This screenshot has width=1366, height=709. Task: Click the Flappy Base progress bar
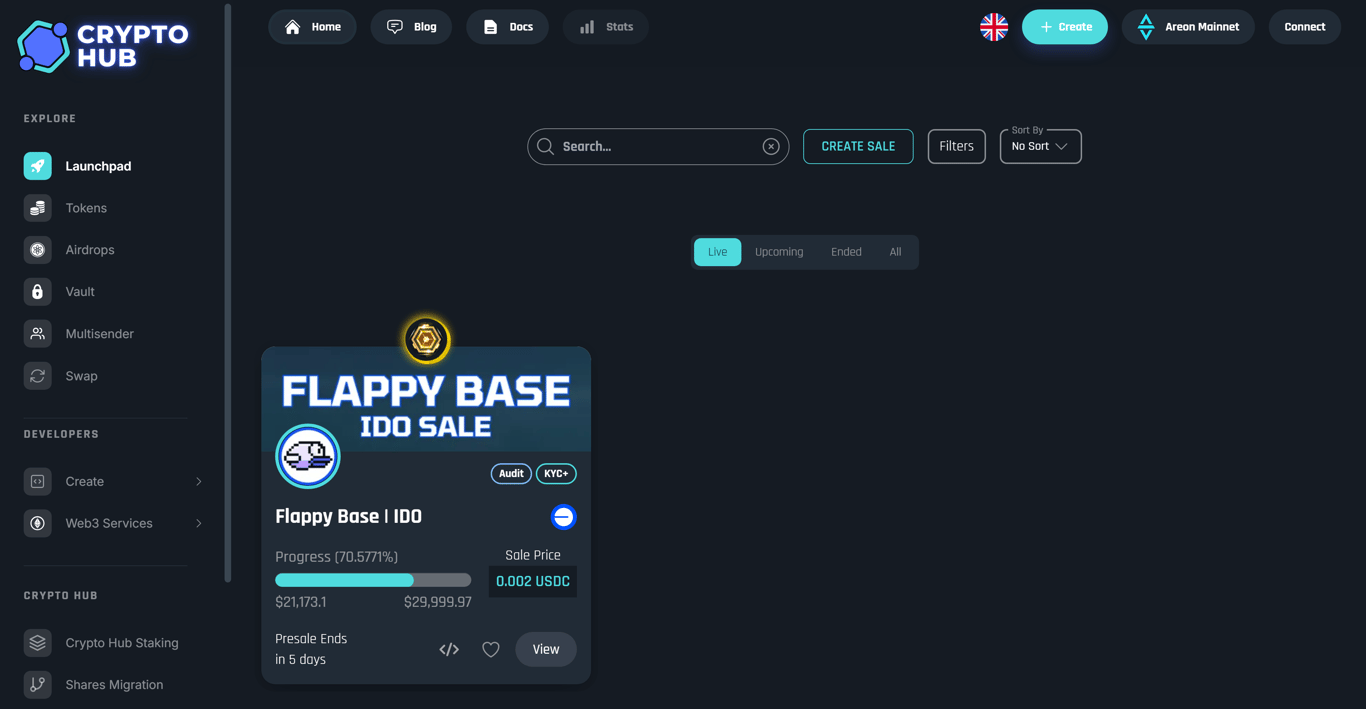pyautogui.click(x=373, y=580)
